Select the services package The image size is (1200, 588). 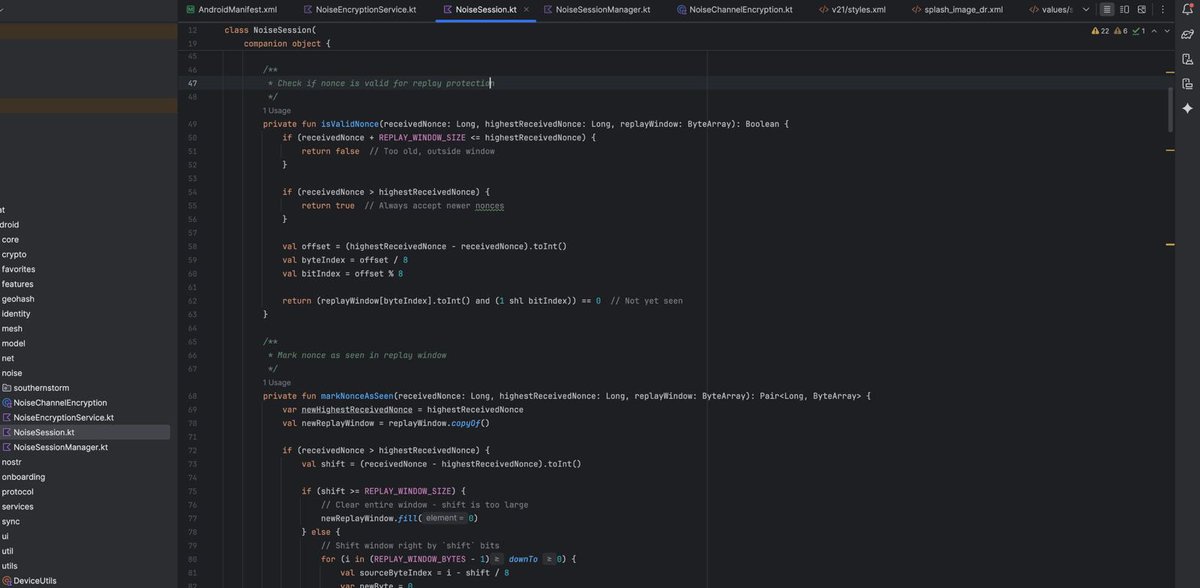[x=18, y=506]
